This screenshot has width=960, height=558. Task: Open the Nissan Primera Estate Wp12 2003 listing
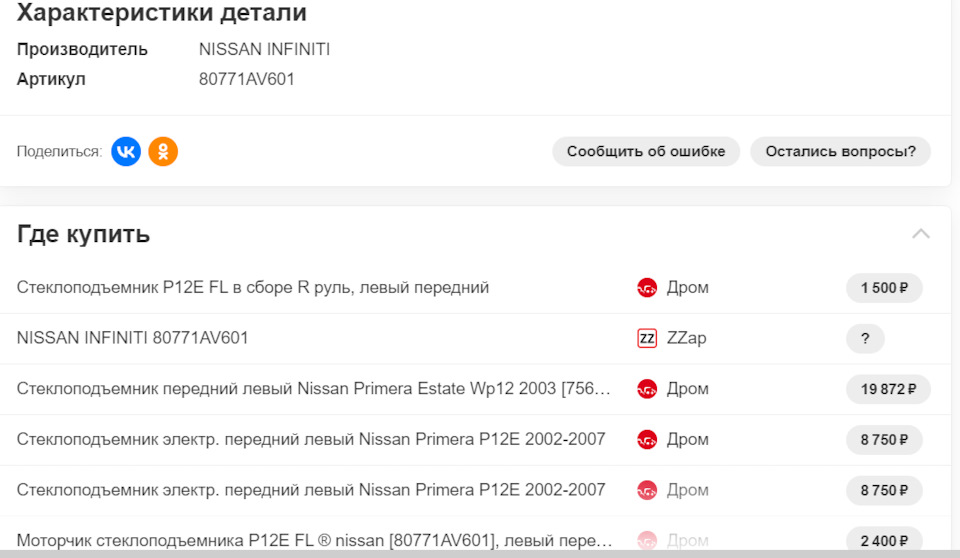pos(313,389)
